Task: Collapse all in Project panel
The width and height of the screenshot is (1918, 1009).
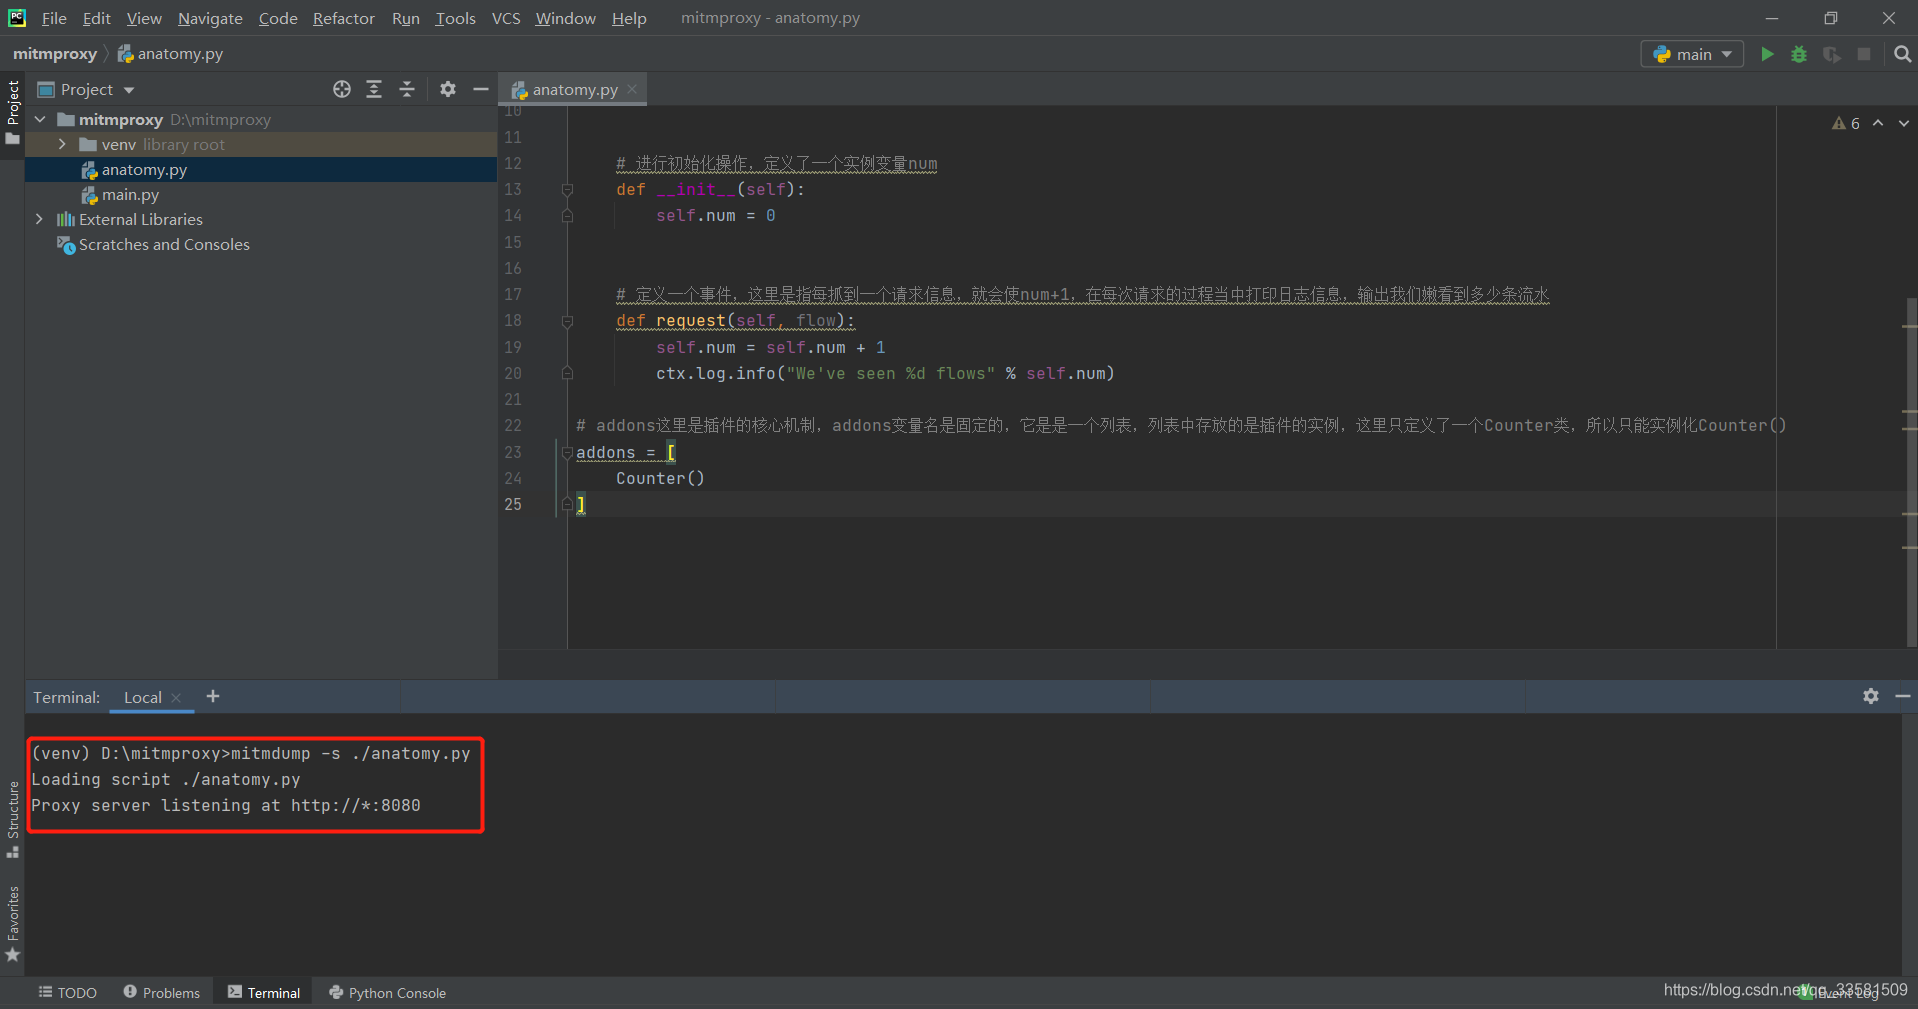Action: click(x=407, y=89)
